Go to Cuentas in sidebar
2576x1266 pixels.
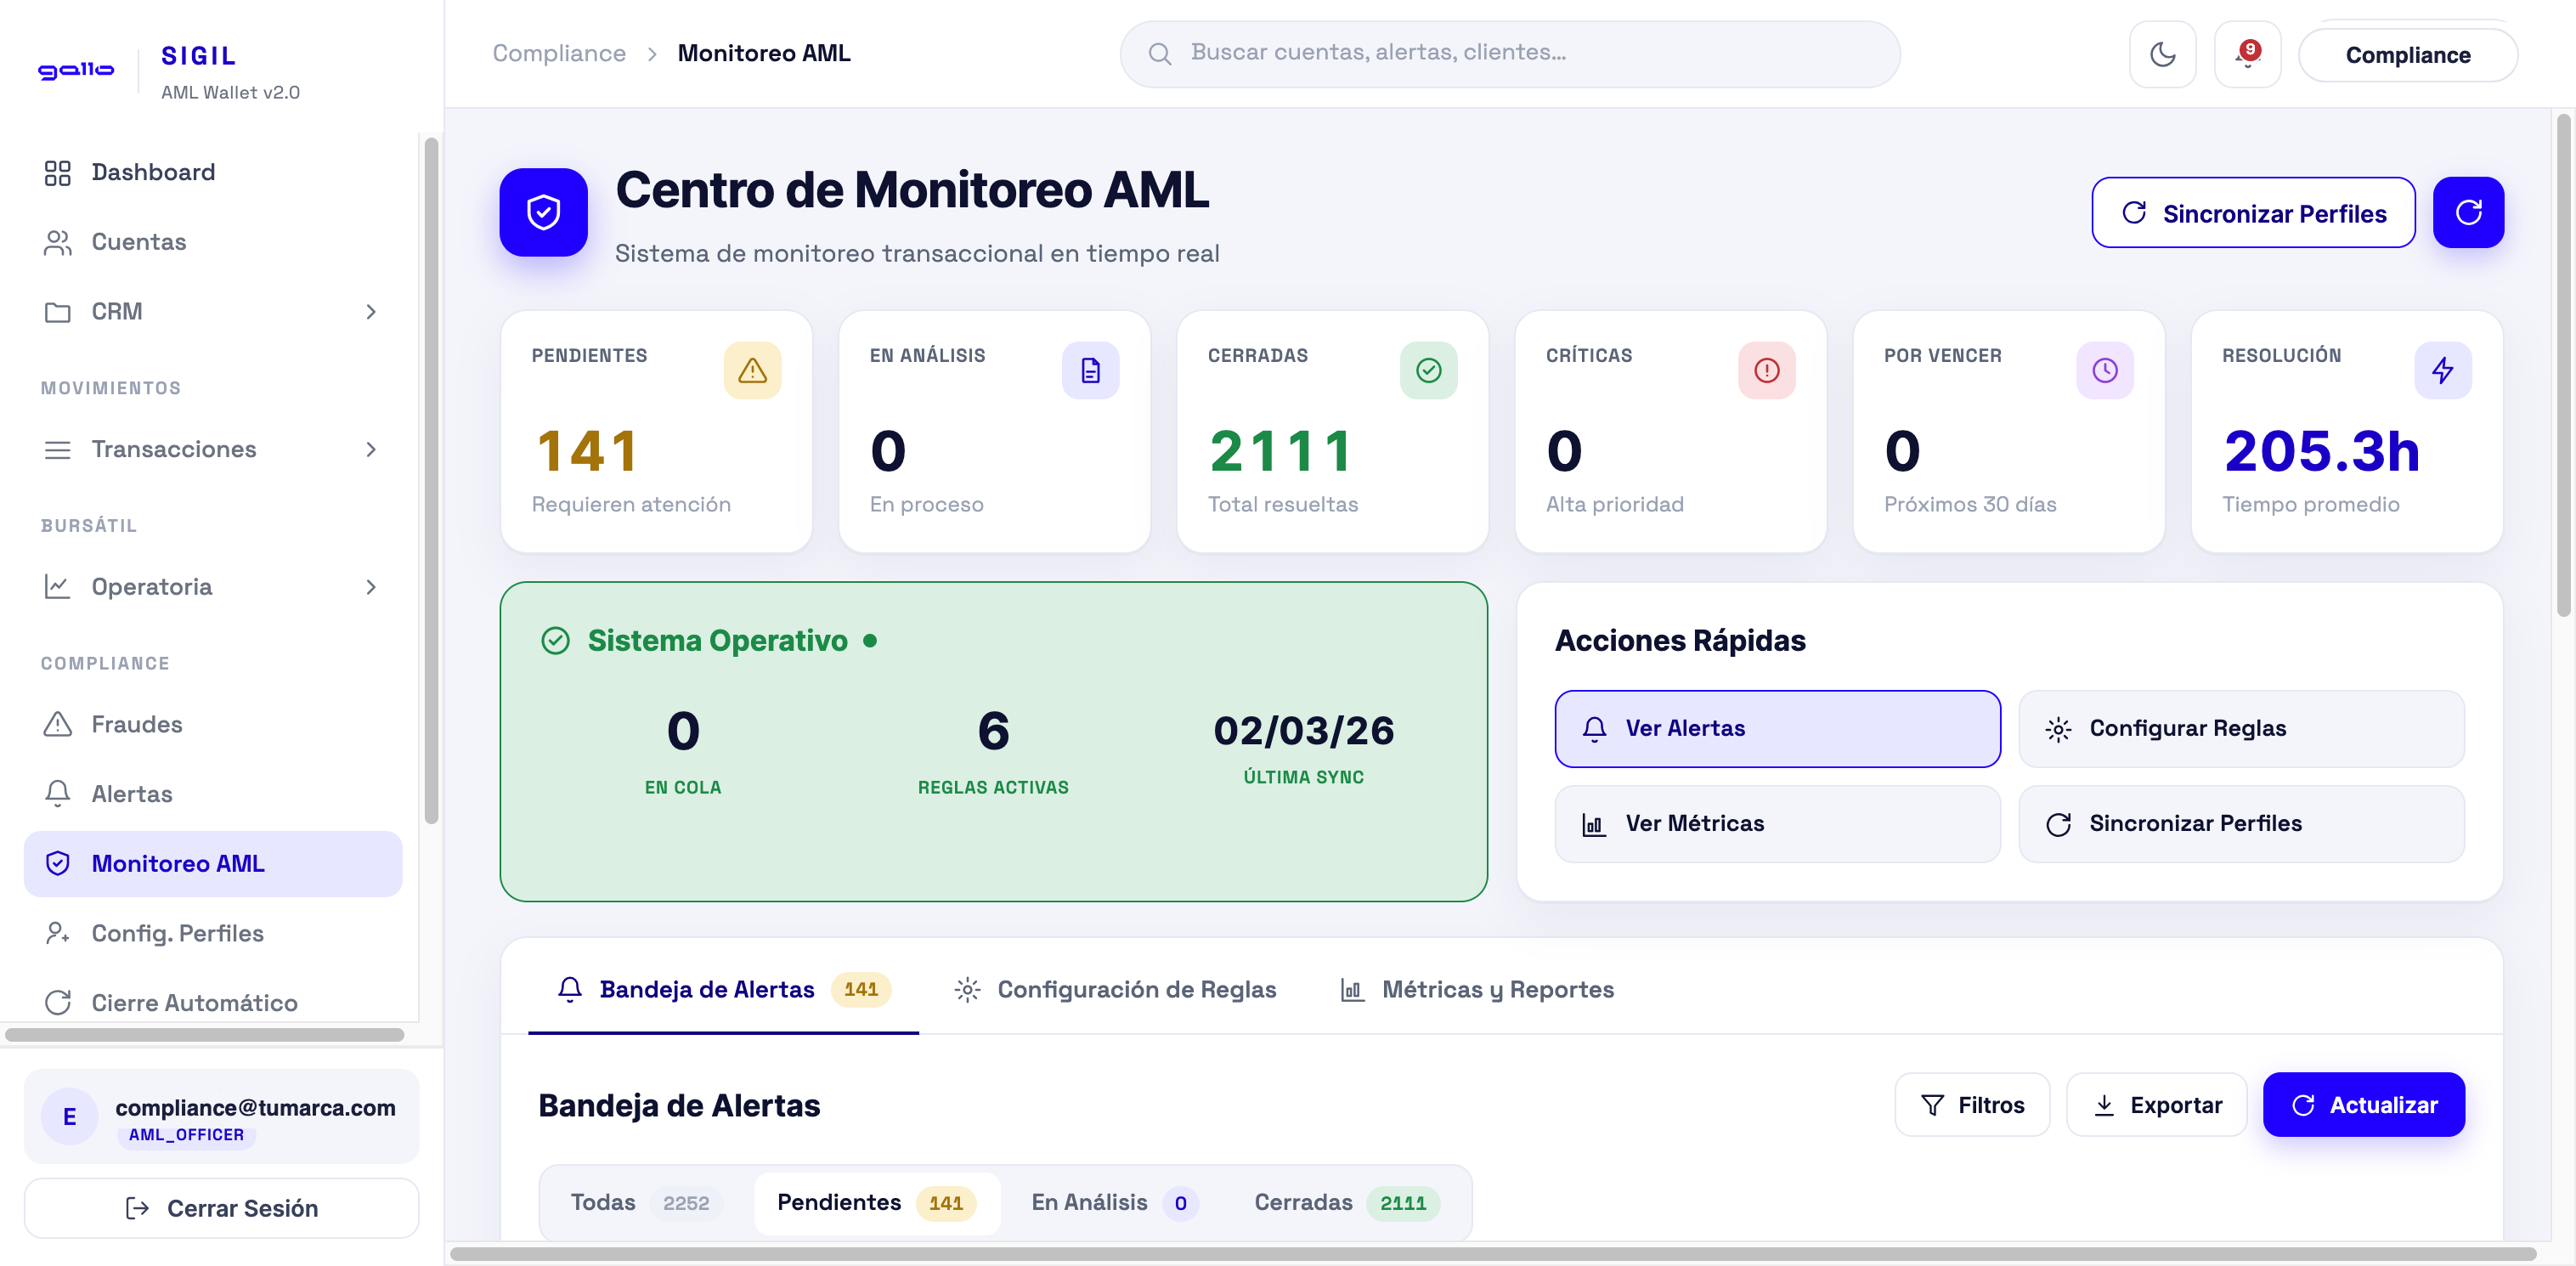tap(212, 242)
